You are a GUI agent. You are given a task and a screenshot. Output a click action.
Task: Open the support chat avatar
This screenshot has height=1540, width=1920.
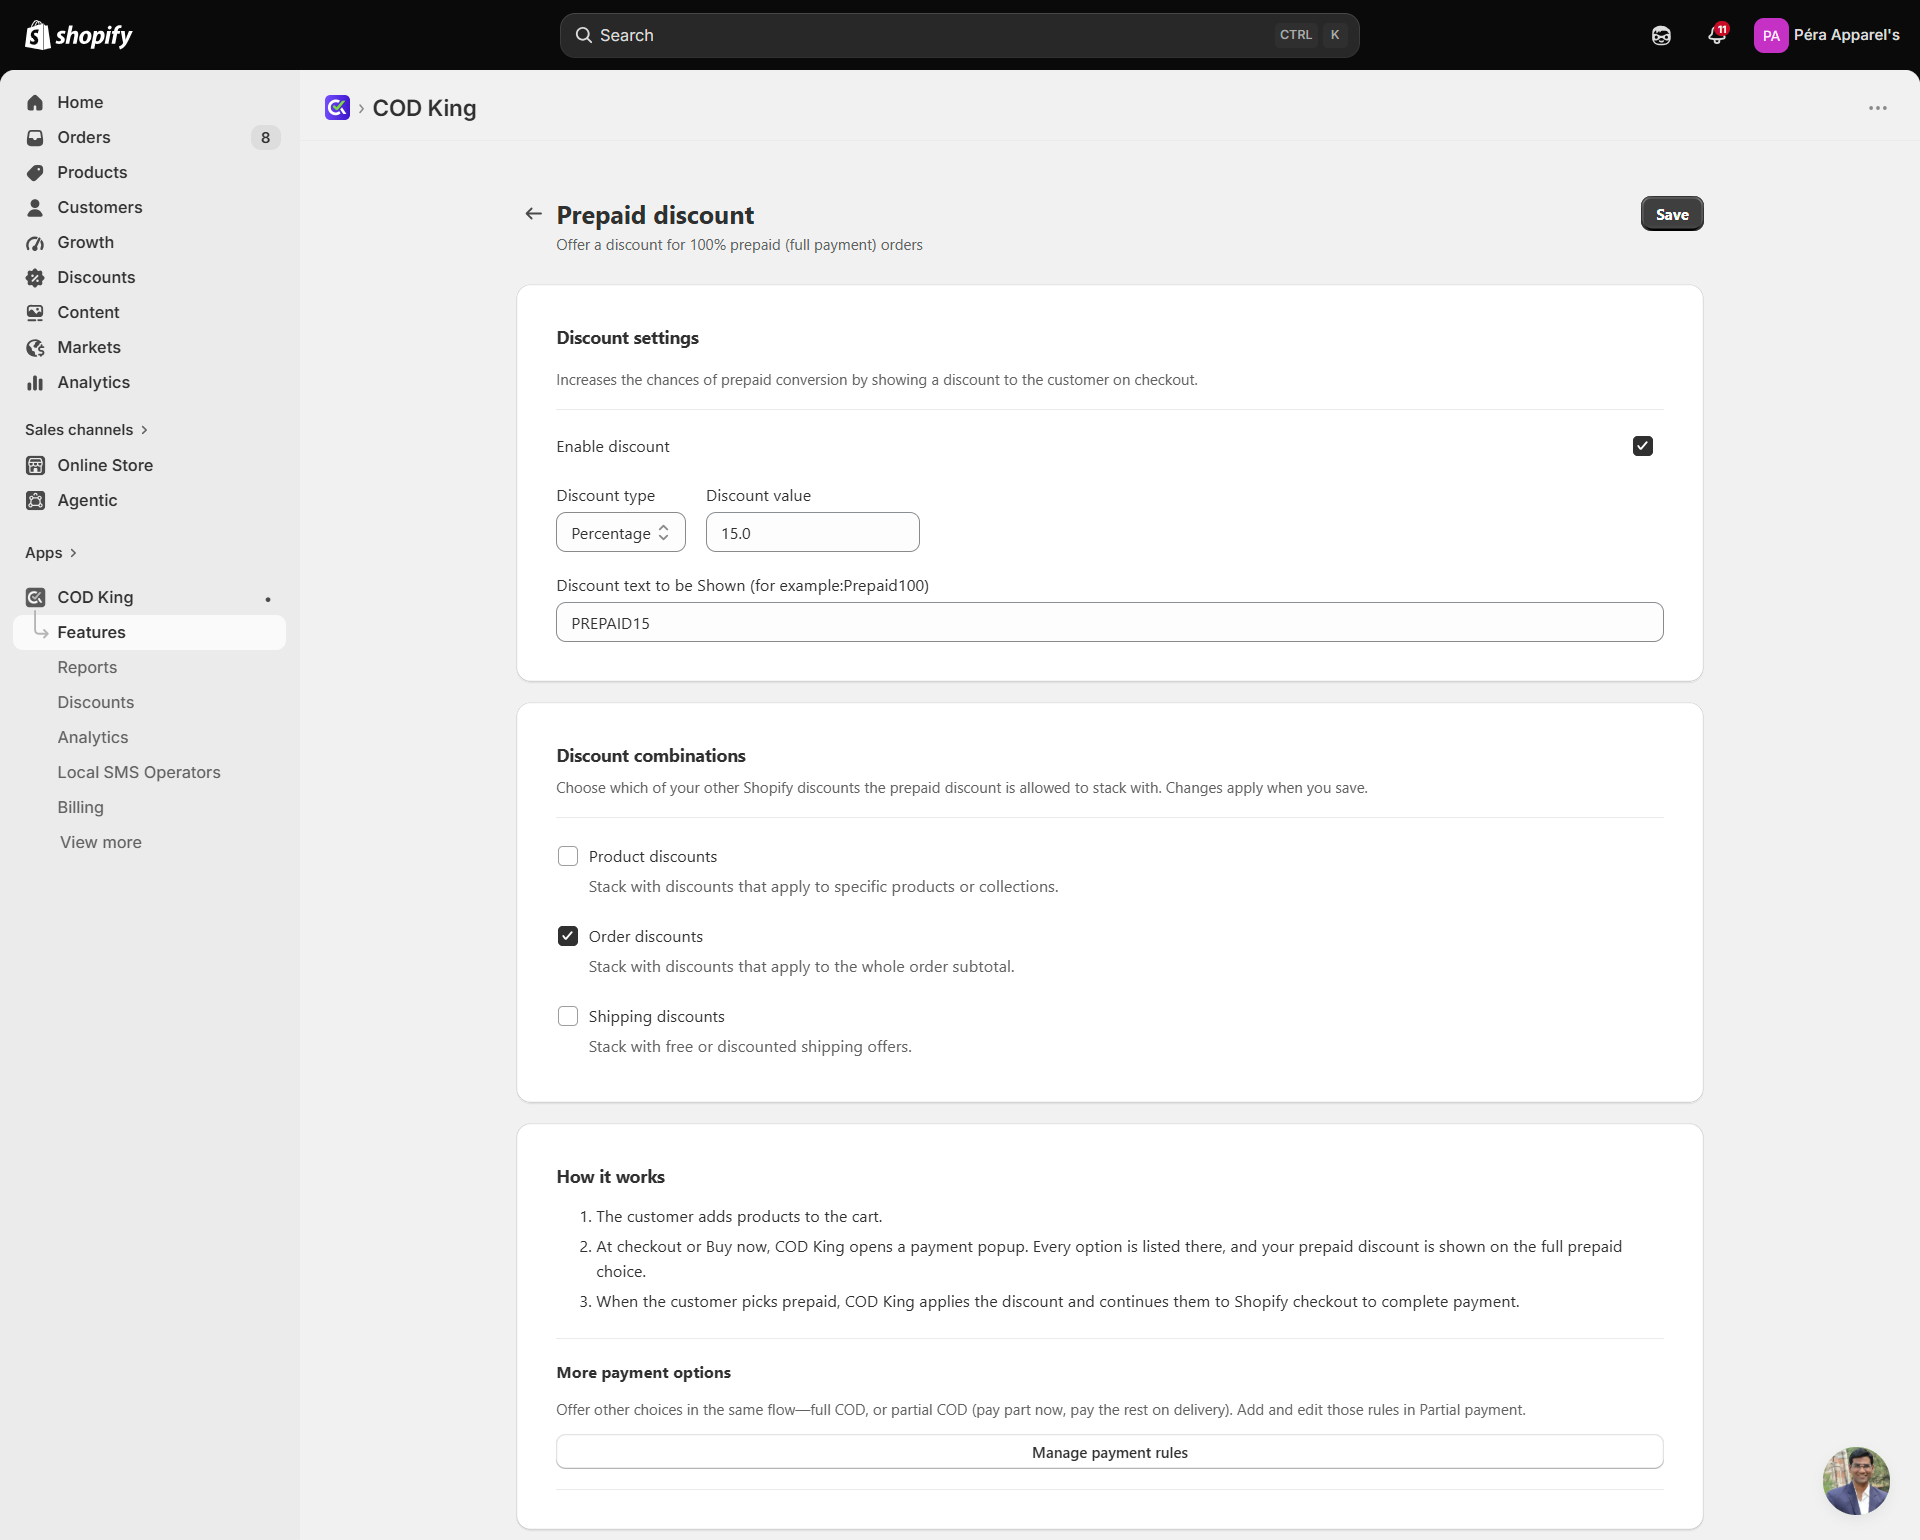tap(1856, 1481)
